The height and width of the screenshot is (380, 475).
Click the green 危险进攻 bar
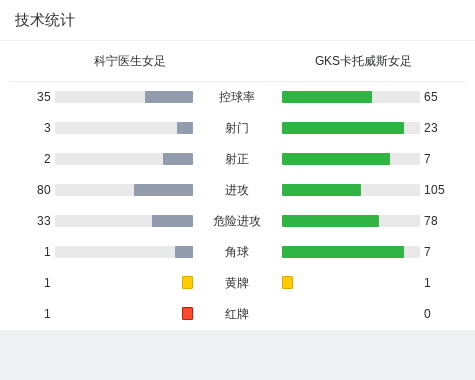pyautogui.click(x=330, y=221)
